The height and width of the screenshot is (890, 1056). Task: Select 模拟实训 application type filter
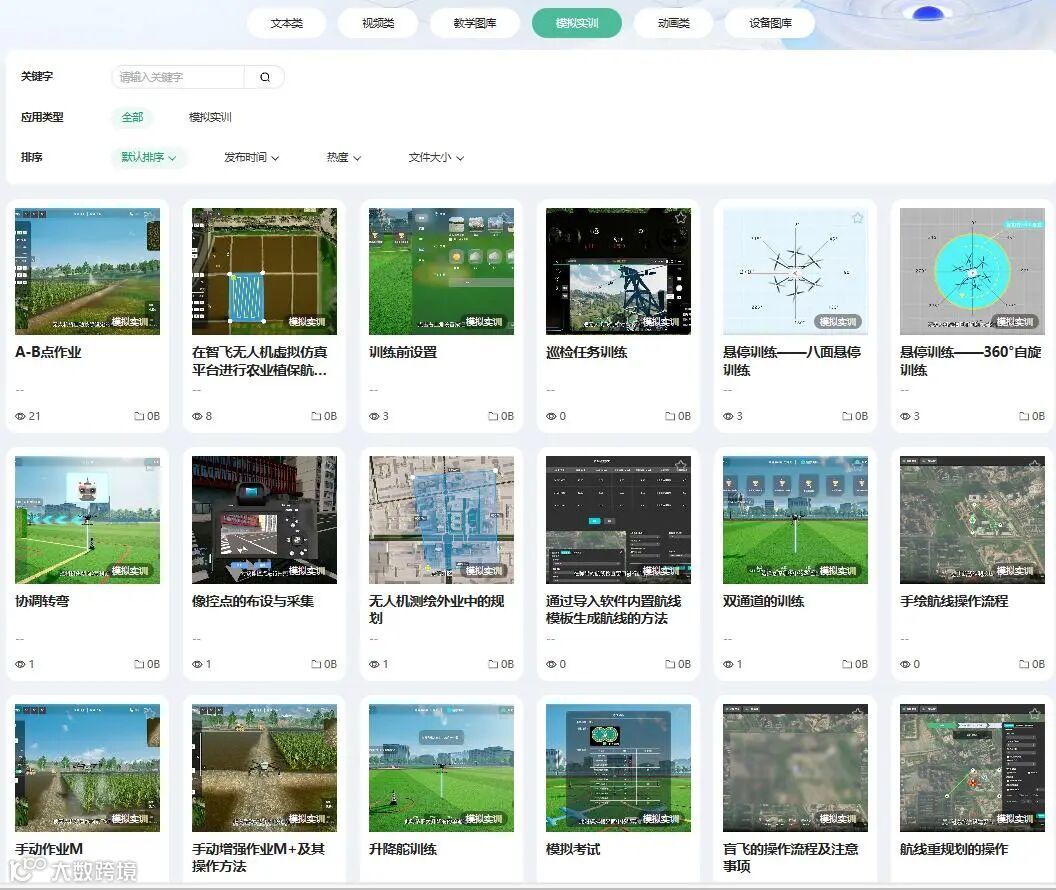210,117
